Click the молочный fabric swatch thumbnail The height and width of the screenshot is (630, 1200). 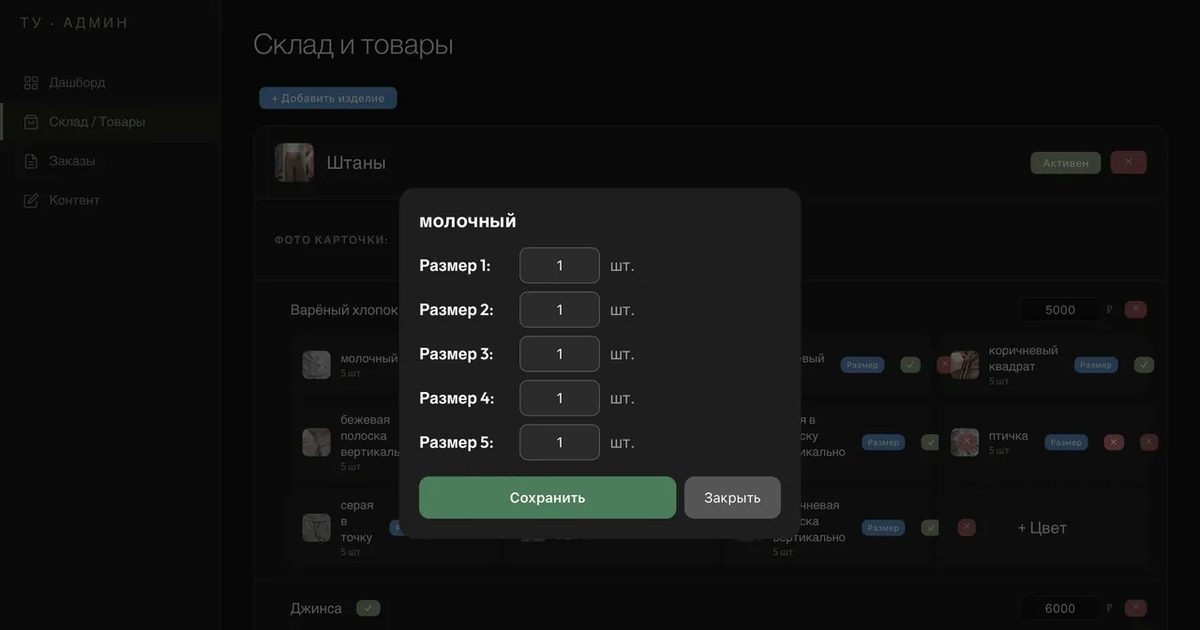317,364
